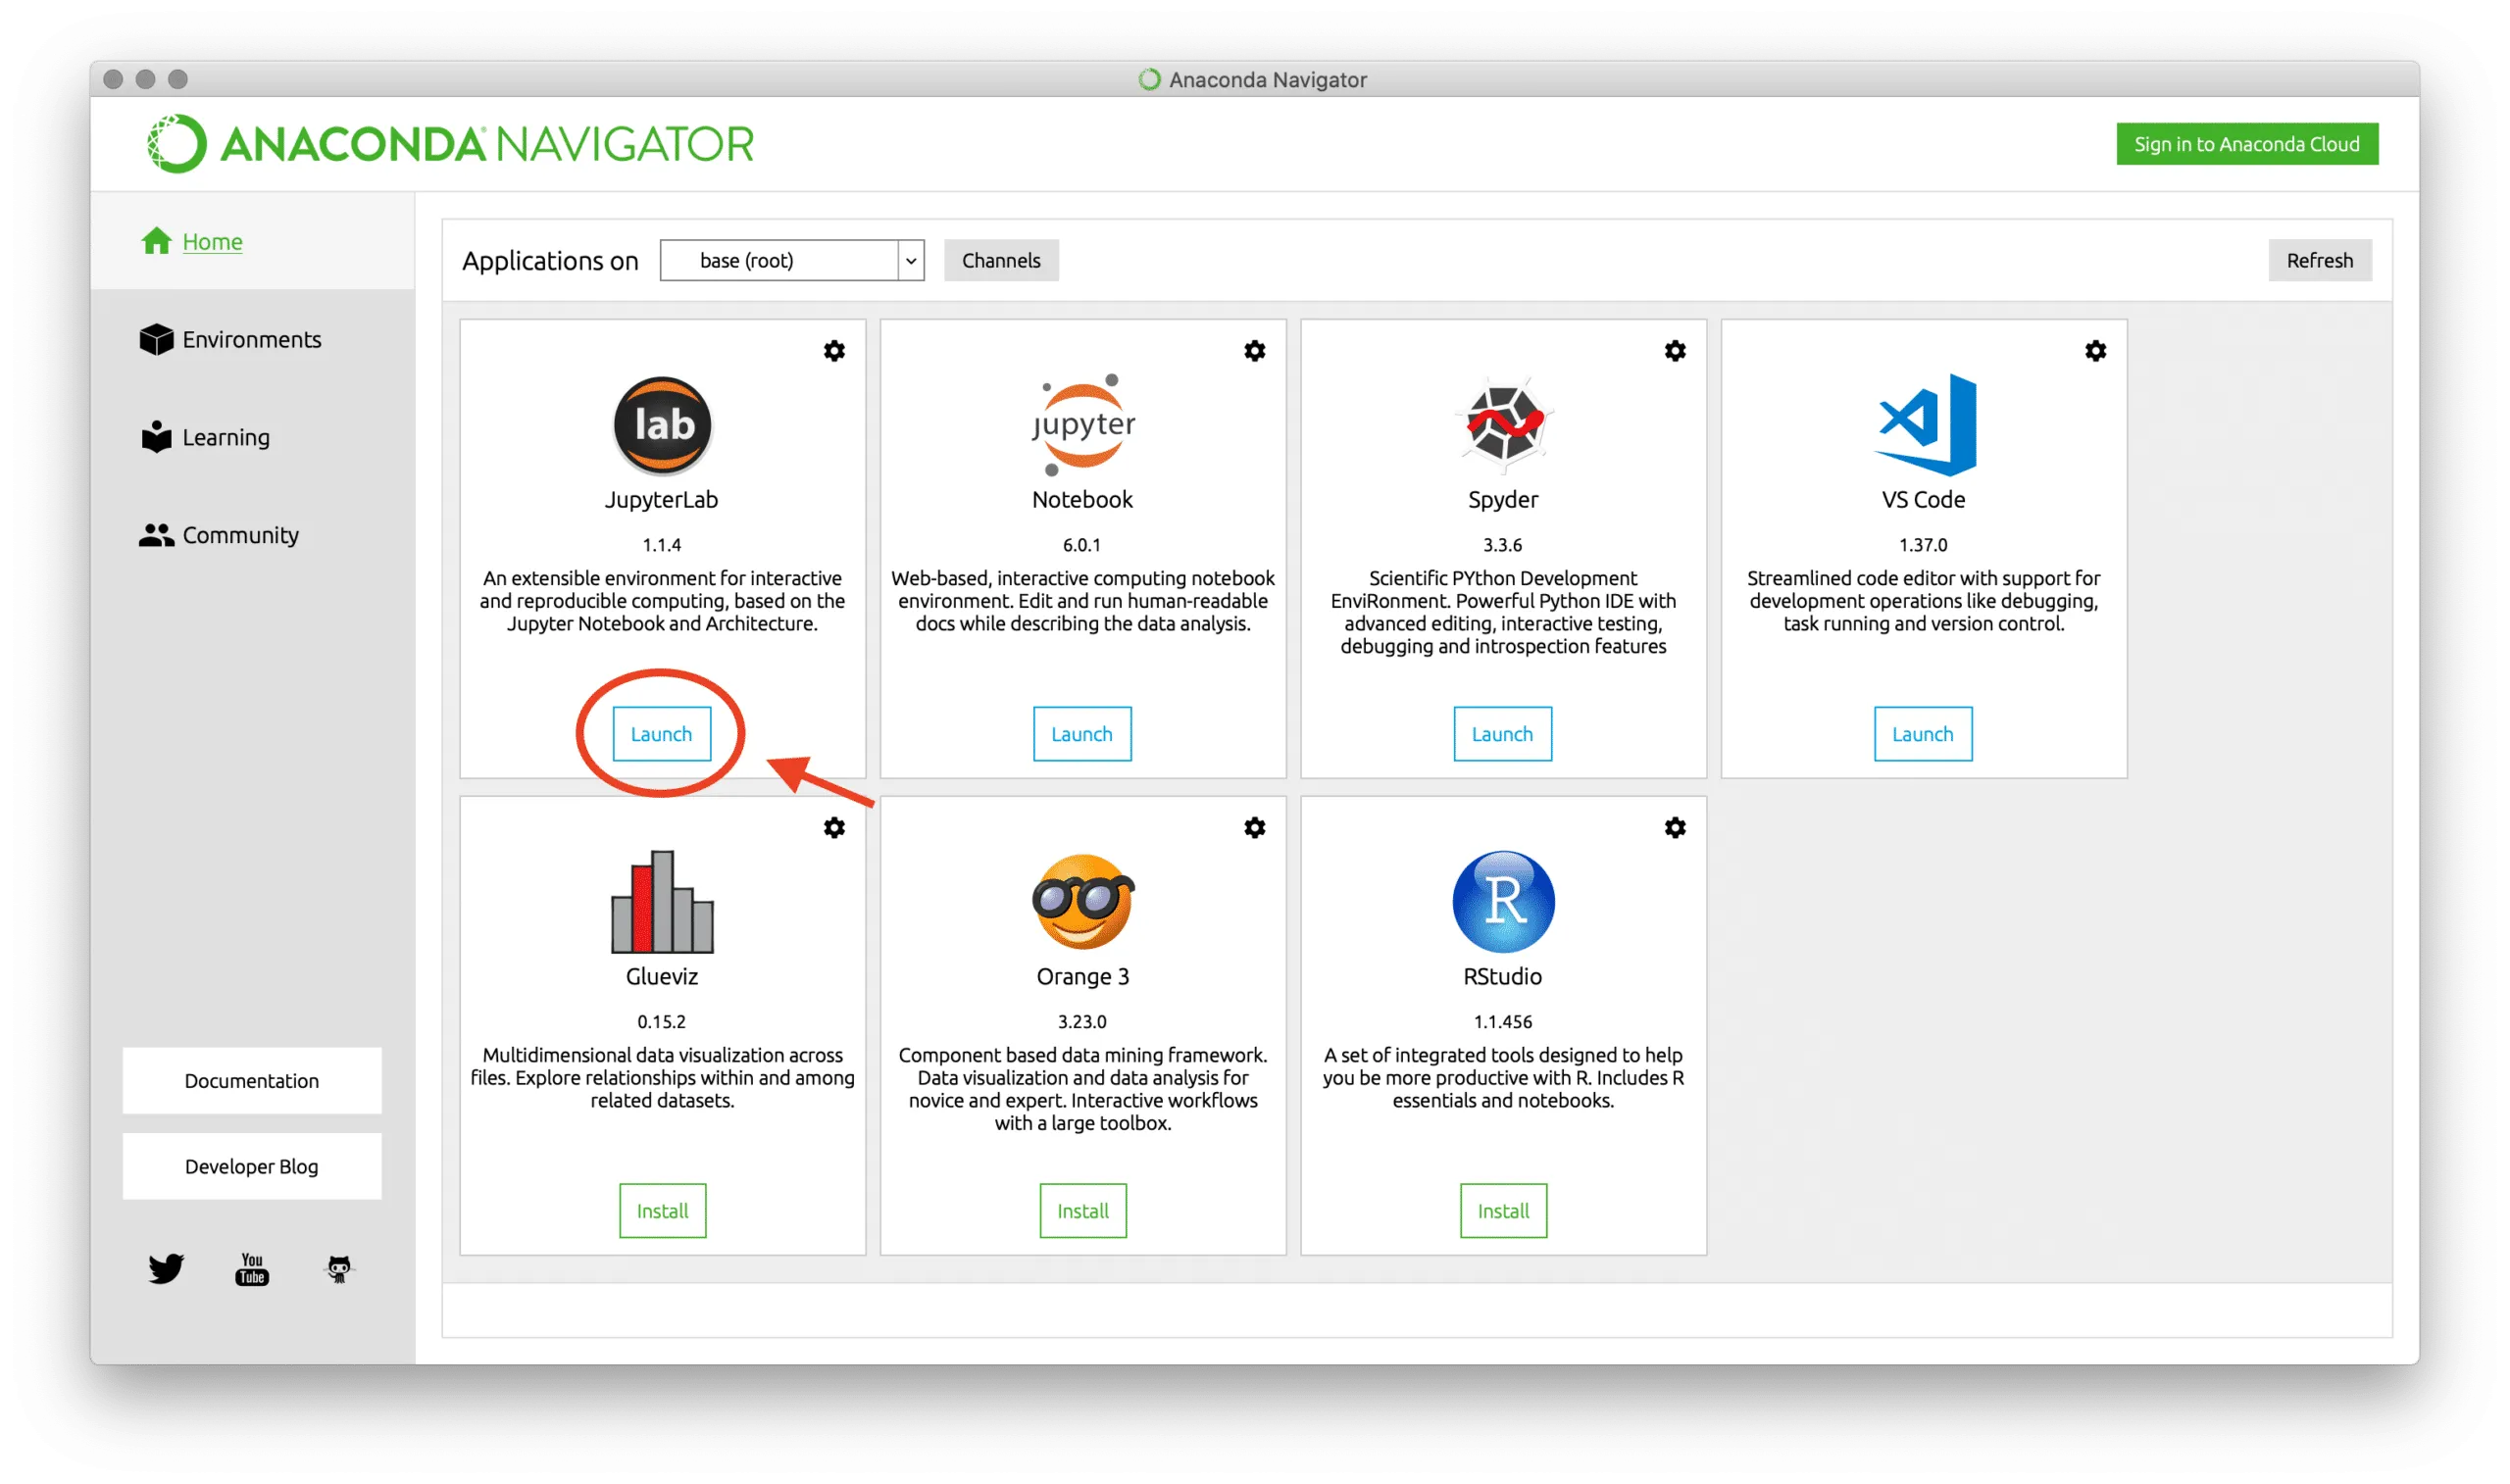Open settings gear on RStudio card
Viewport: 2510px width, 1484px height.
[x=1675, y=828]
